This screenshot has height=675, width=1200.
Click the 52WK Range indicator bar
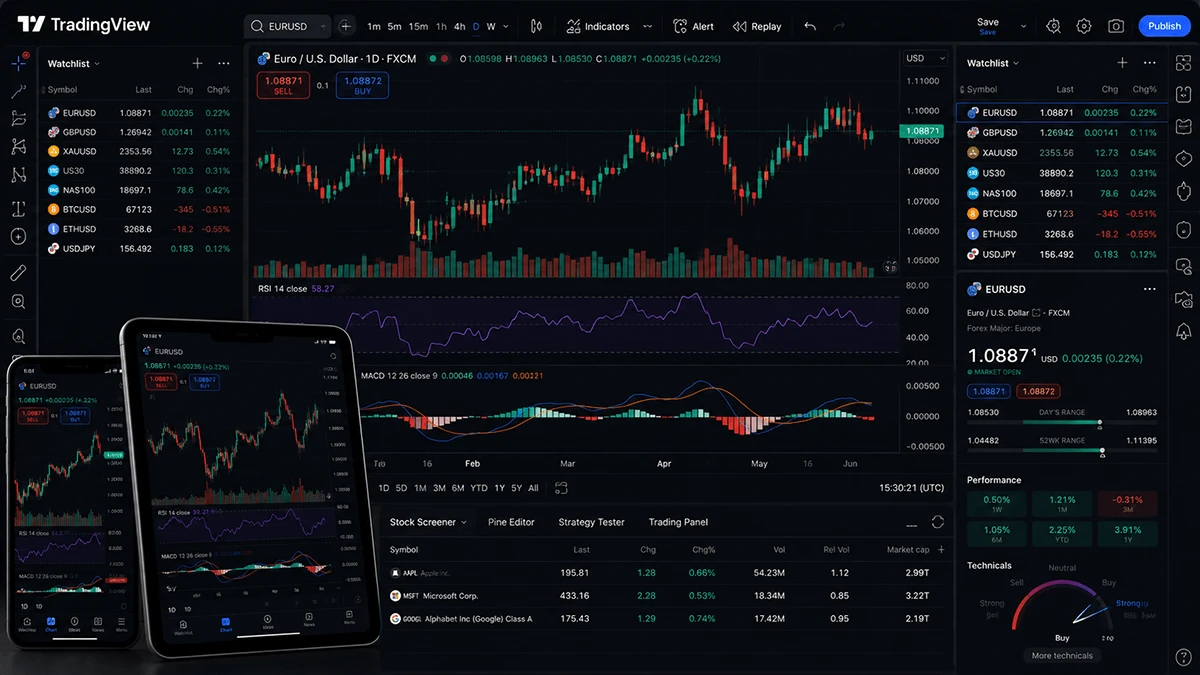1061,452
